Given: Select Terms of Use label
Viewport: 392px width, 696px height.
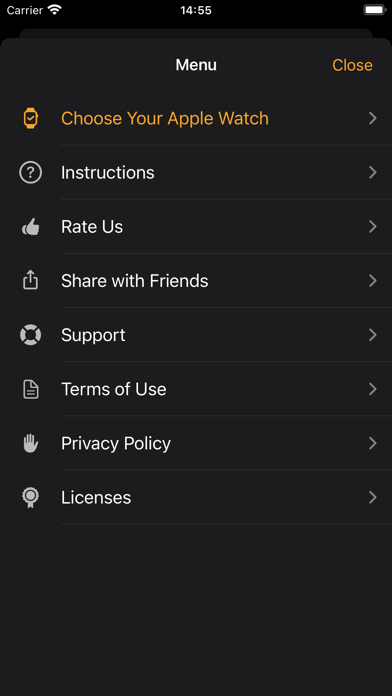Looking at the screenshot, I should pyautogui.click(x=114, y=389).
